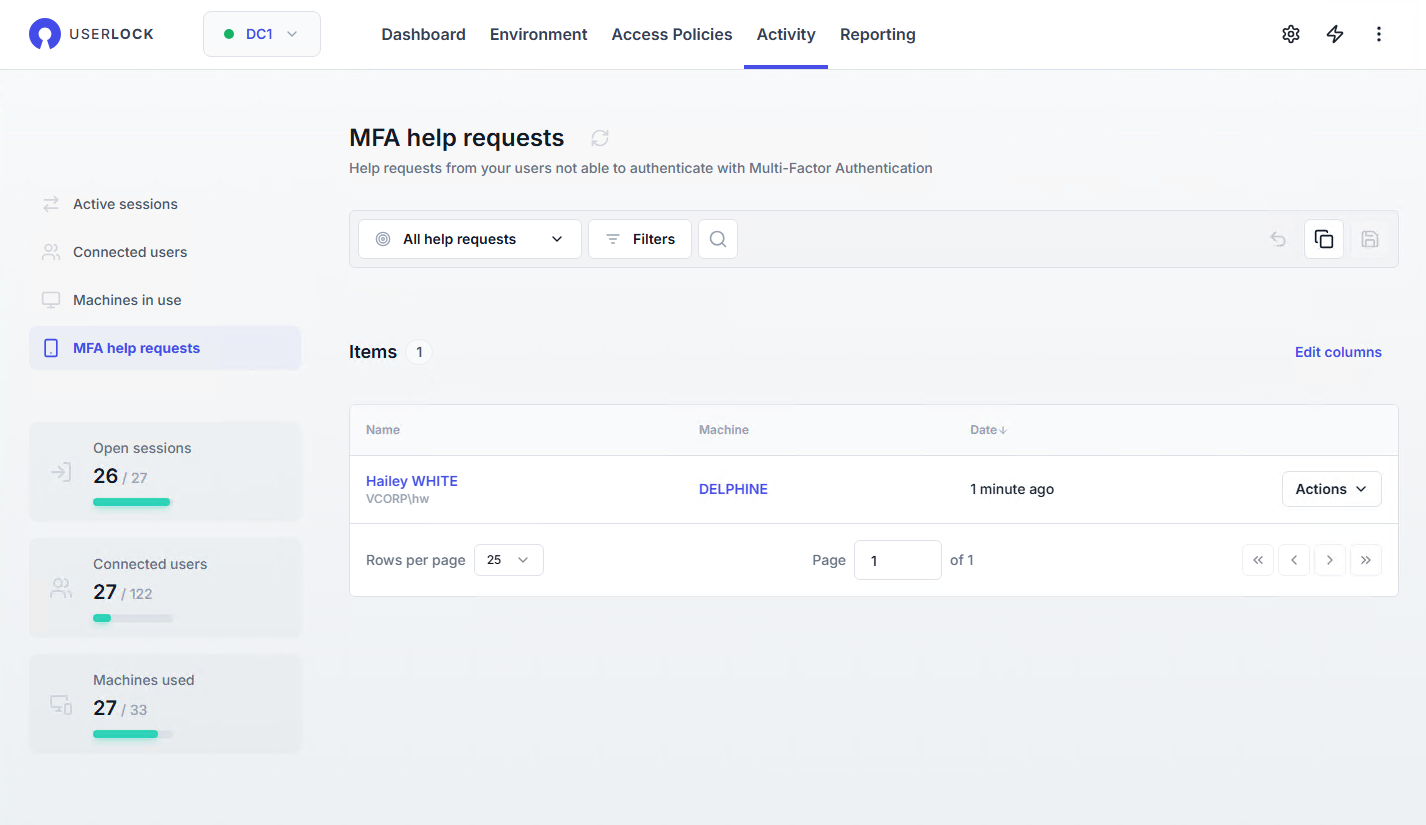The width and height of the screenshot is (1426, 825).
Task: Expand the DC1 server dropdown
Action: [x=261, y=34]
